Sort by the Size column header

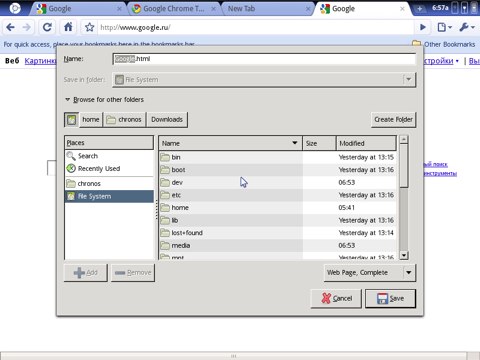[x=319, y=143]
